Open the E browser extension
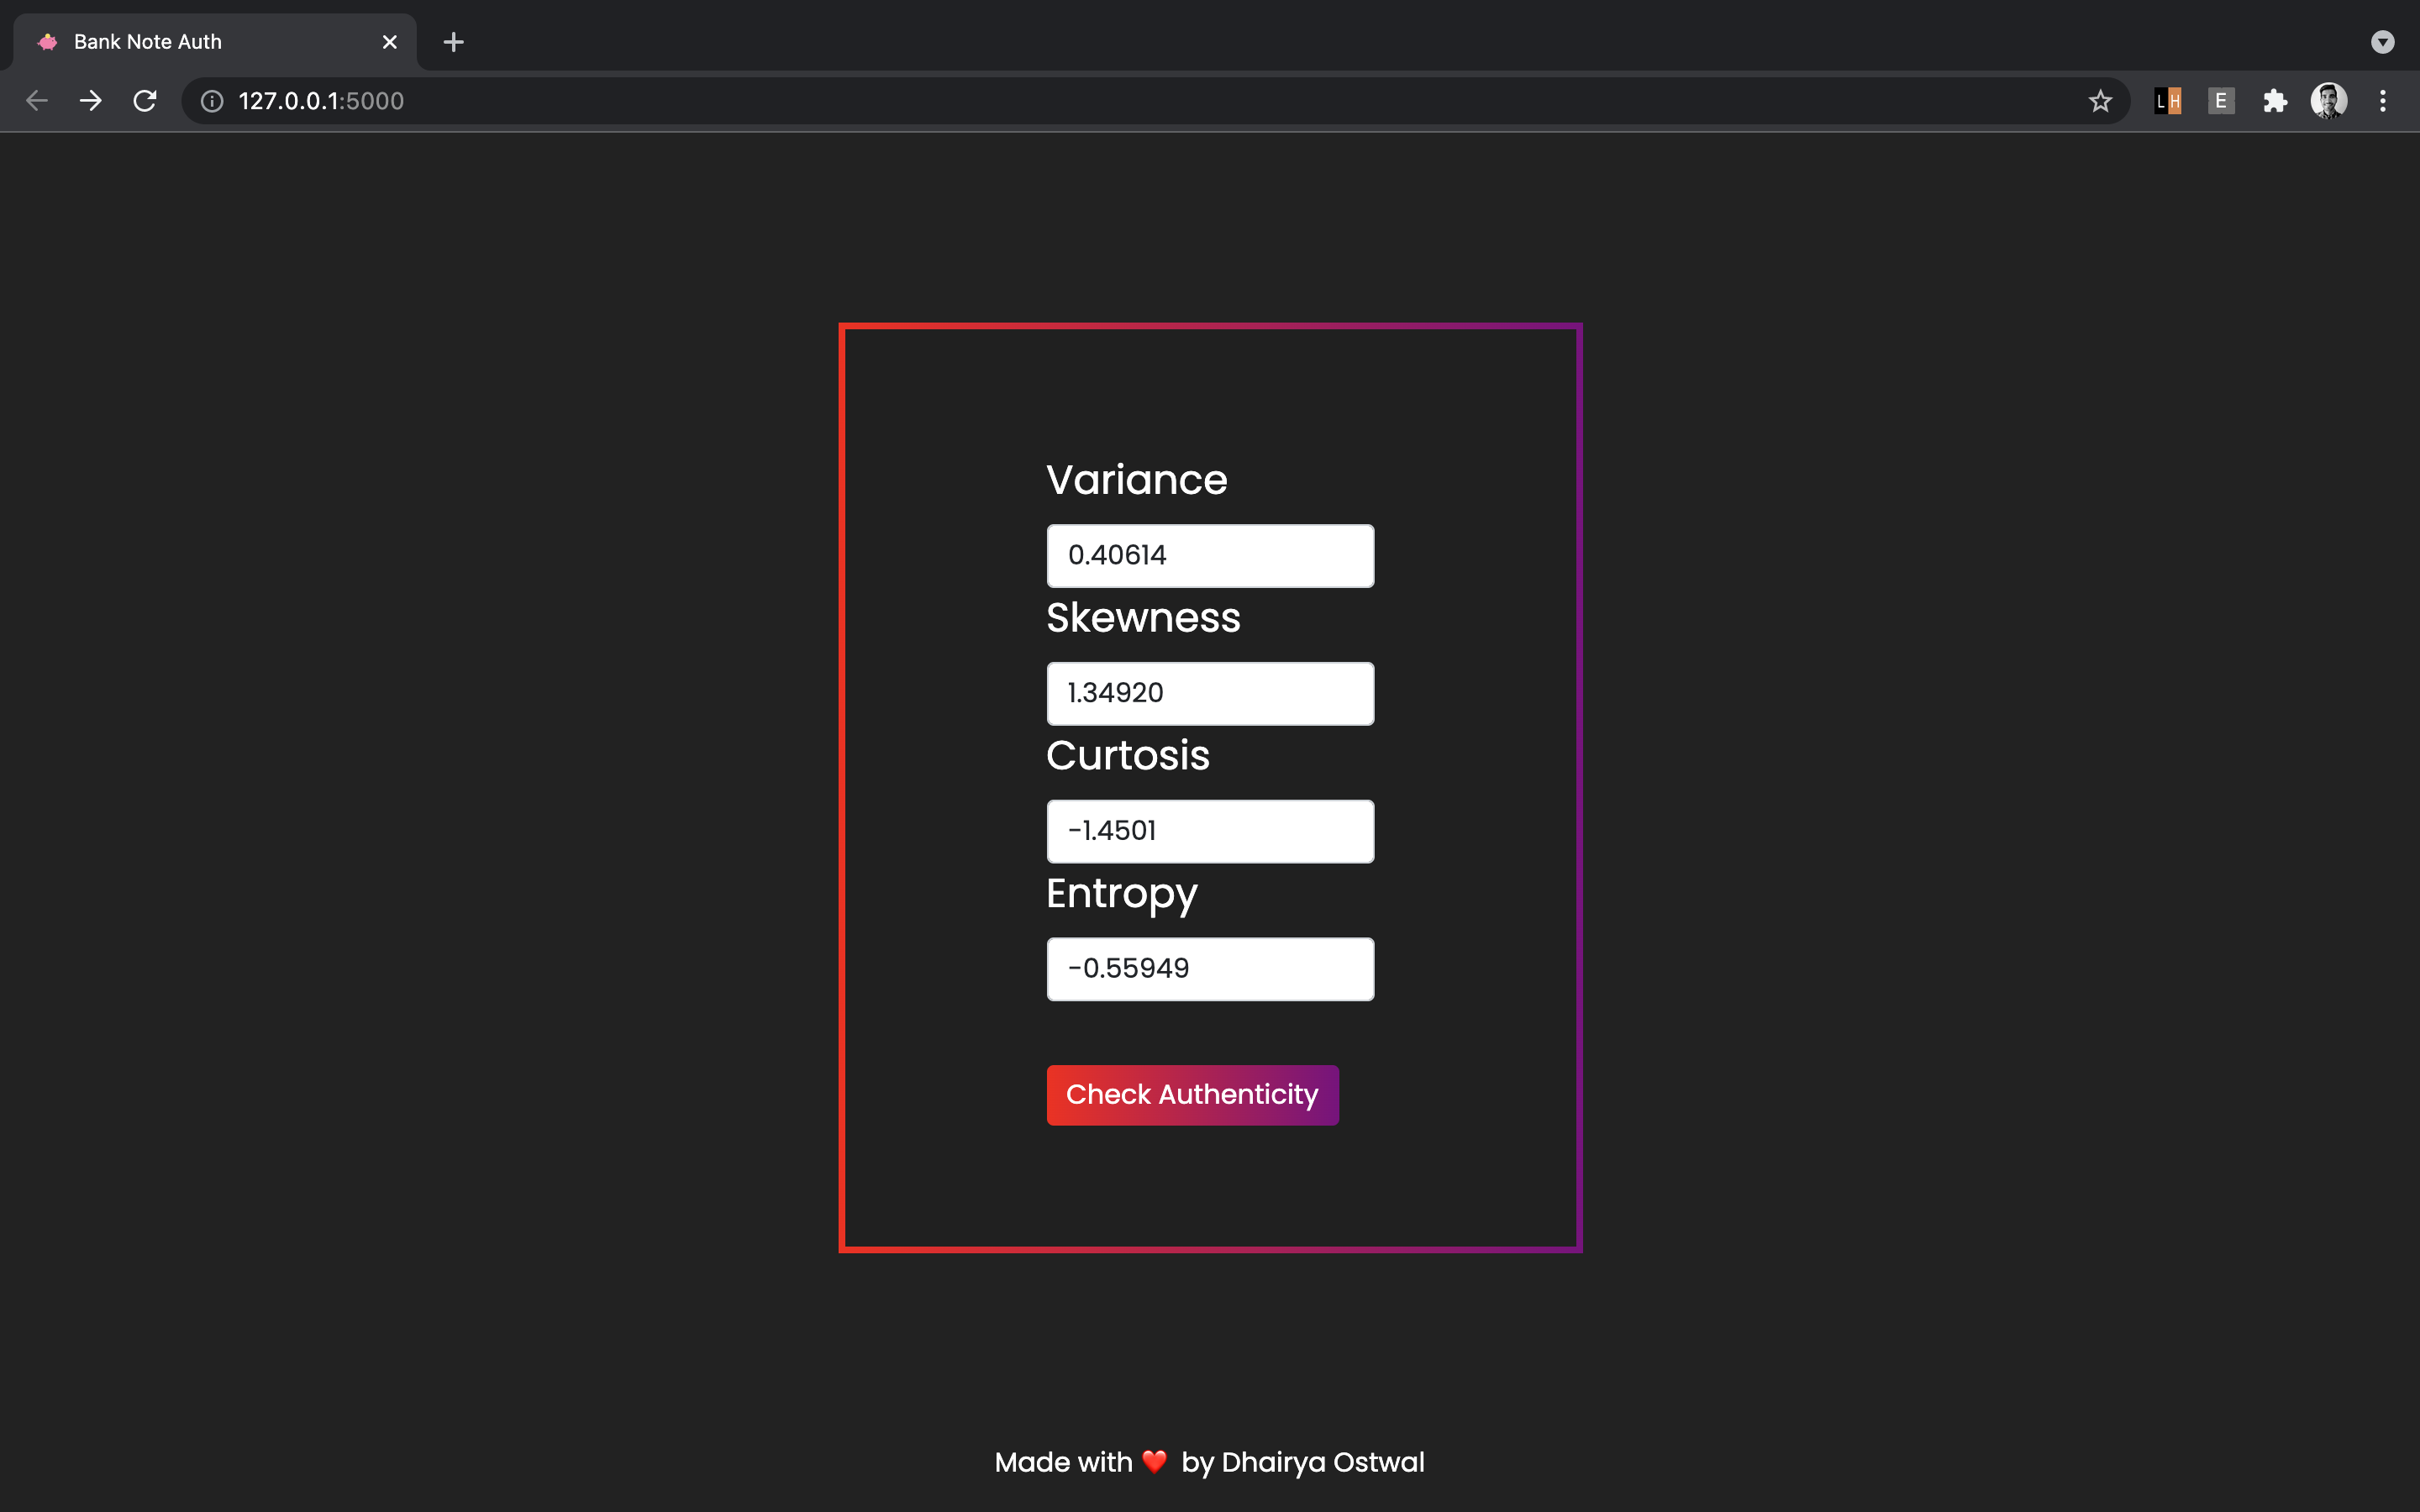 (x=2221, y=101)
